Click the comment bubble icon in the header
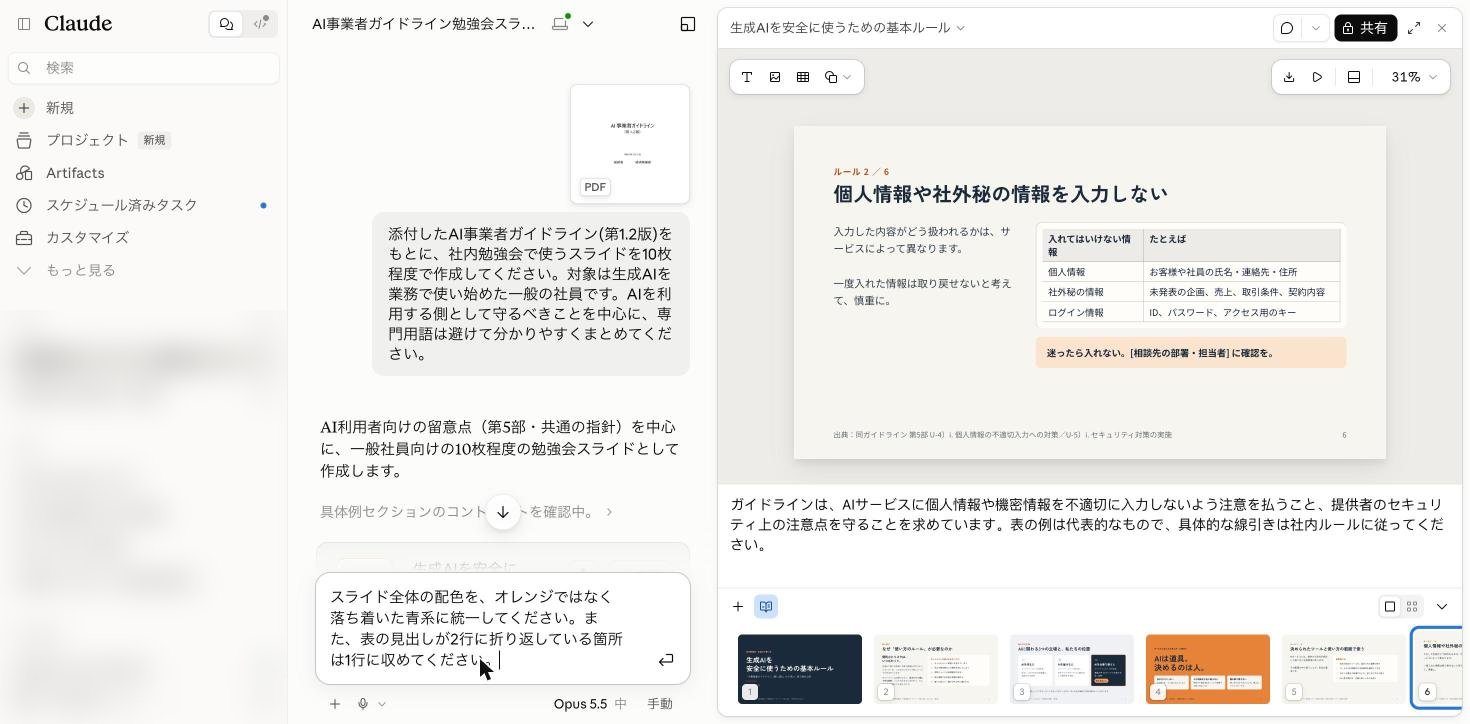 click(x=1287, y=28)
